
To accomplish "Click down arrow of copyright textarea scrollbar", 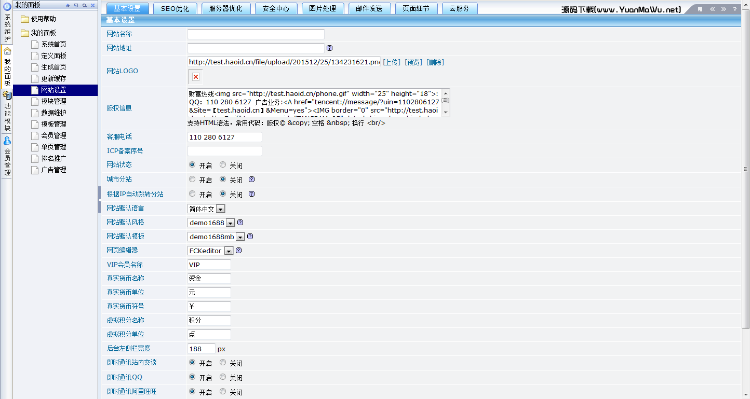I will (445, 111).
